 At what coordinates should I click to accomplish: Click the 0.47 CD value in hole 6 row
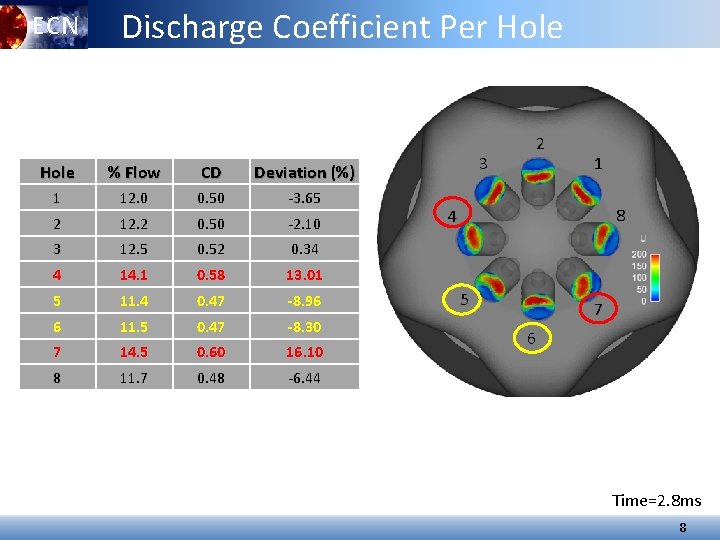pyautogui.click(x=211, y=326)
